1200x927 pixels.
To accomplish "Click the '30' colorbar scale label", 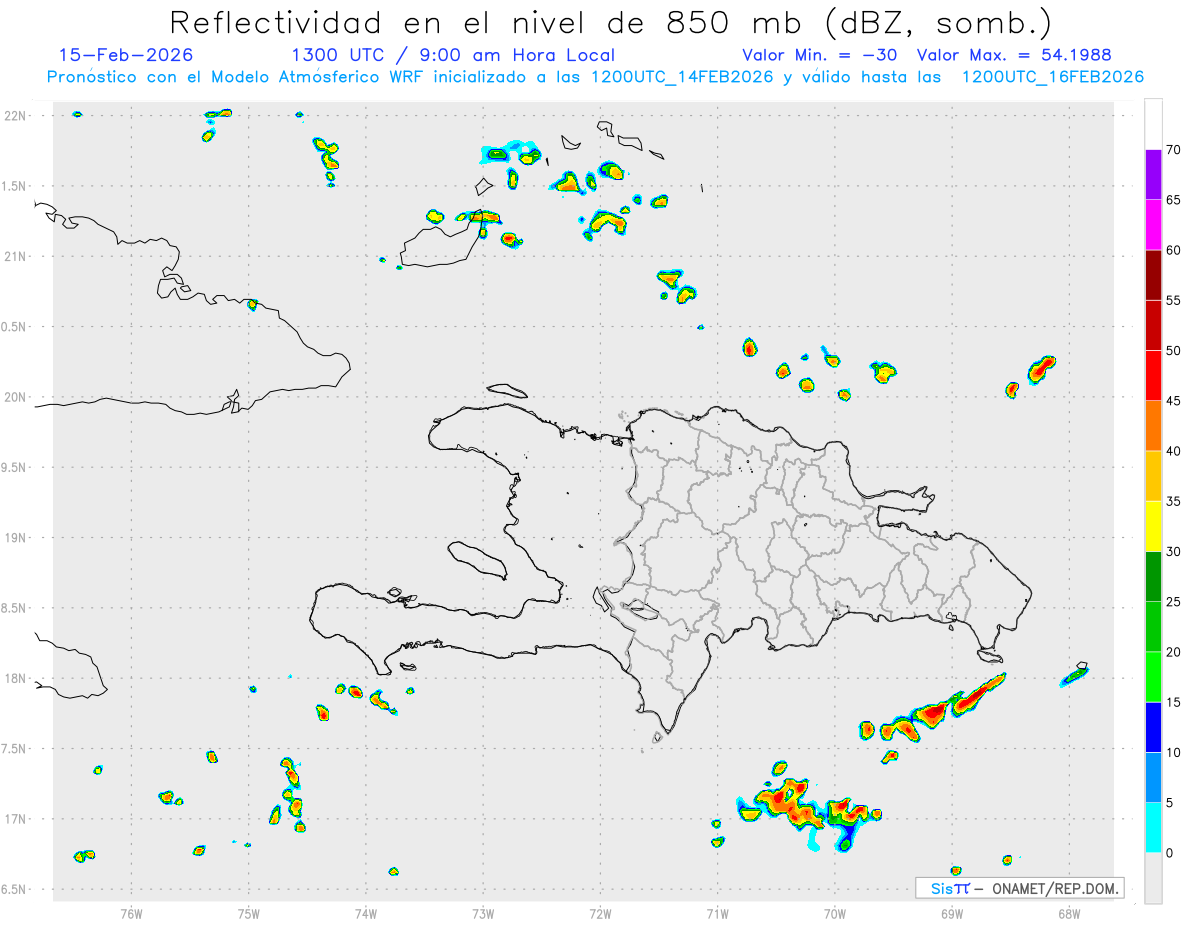I will pos(1174,552).
